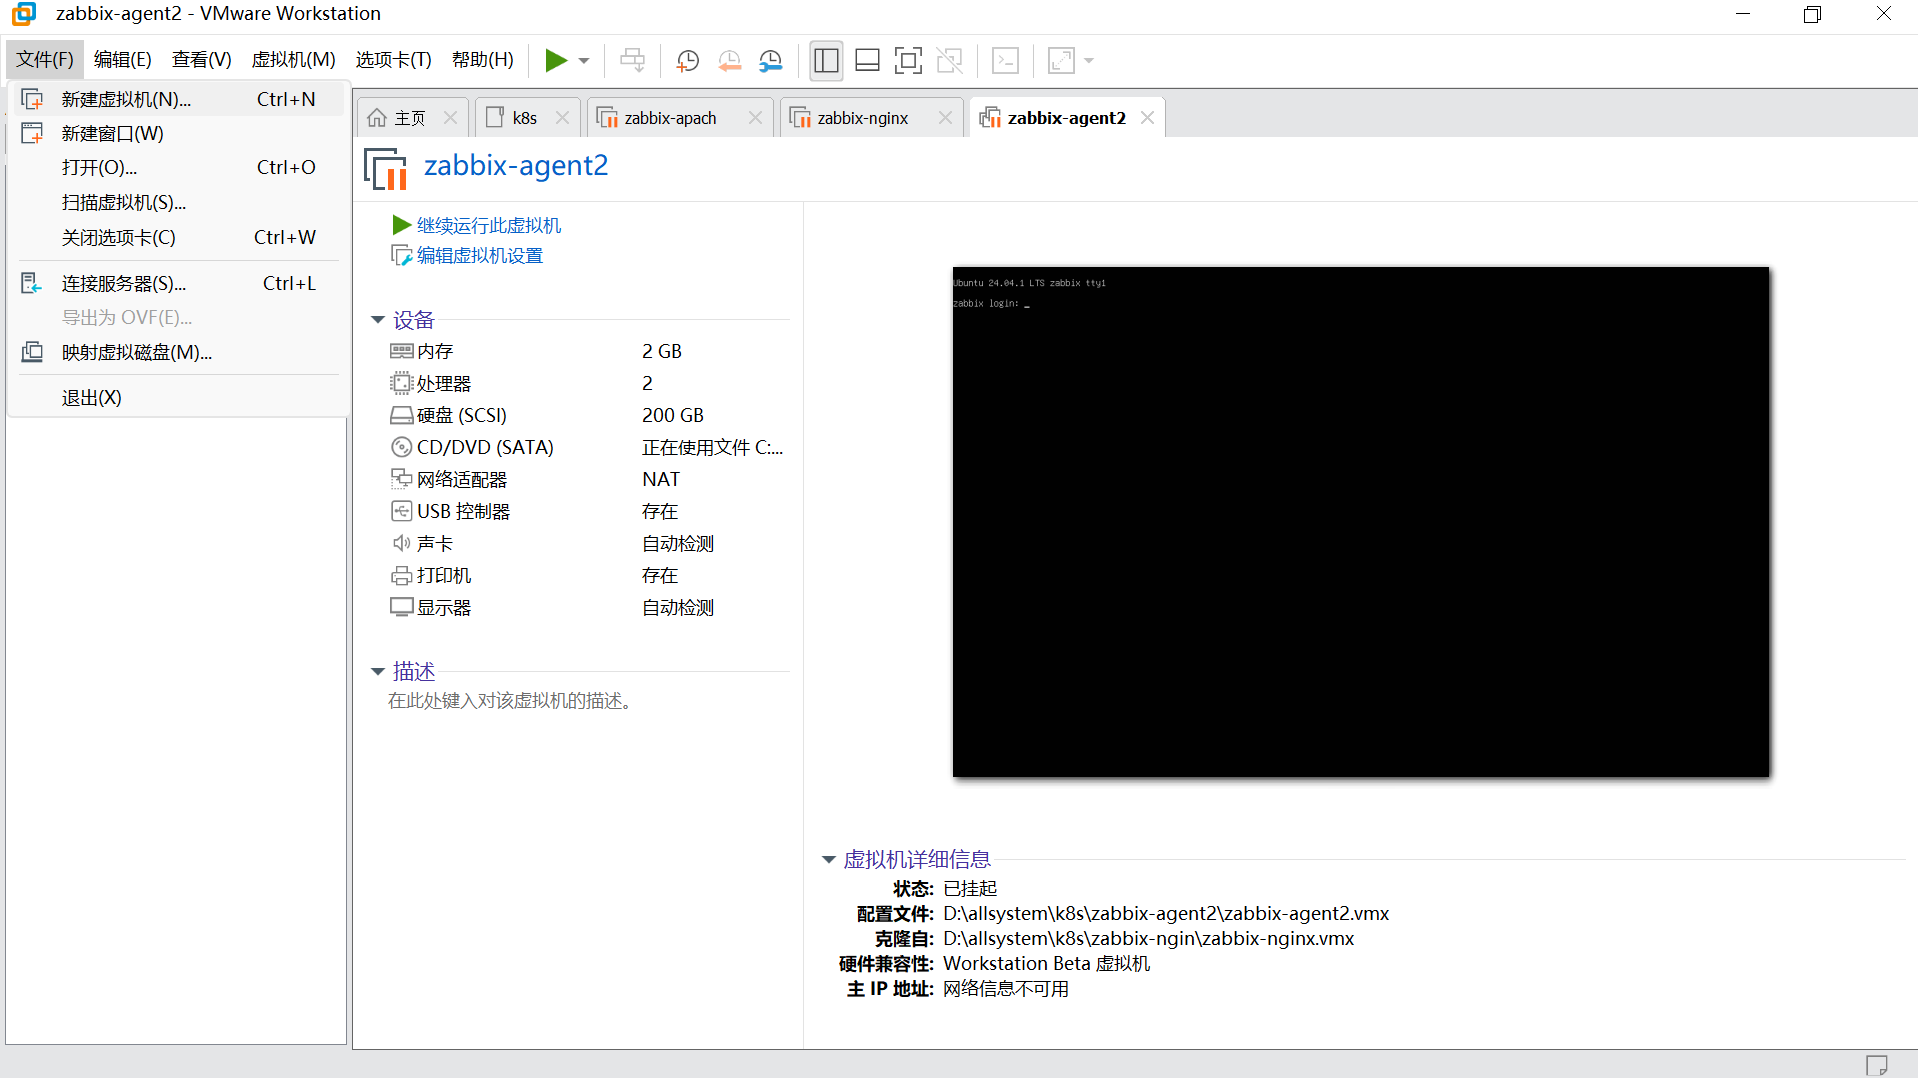Screen dimensions: 1918x1078
Task: Take a snapshot of this virtual machine
Action: point(687,61)
